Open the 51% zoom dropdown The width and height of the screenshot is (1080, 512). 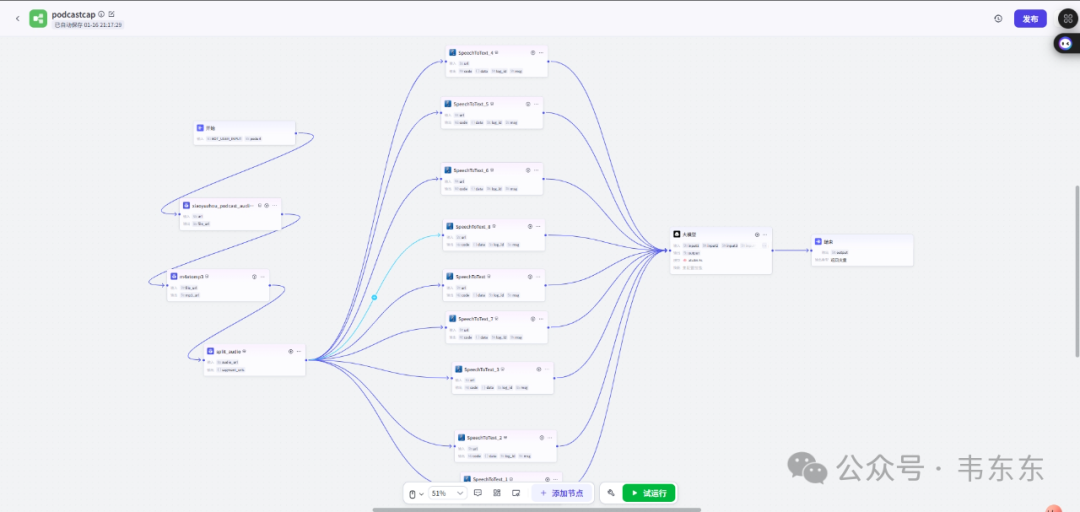point(448,493)
